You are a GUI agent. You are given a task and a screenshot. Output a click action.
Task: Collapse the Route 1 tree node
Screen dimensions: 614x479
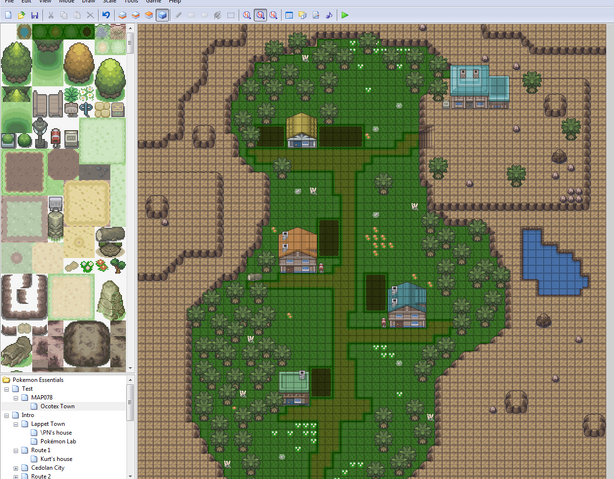(16, 450)
